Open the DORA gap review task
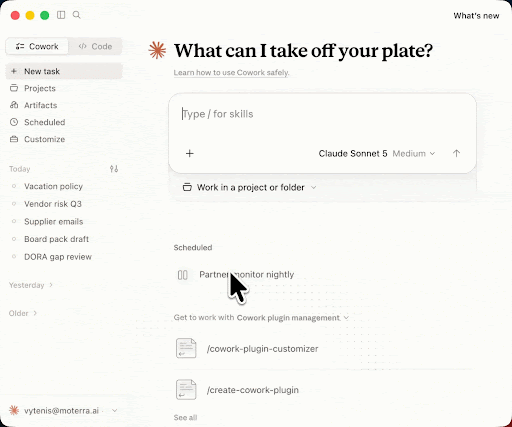The height and width of the screenshot is (427, 512). (x=64, y=257)
